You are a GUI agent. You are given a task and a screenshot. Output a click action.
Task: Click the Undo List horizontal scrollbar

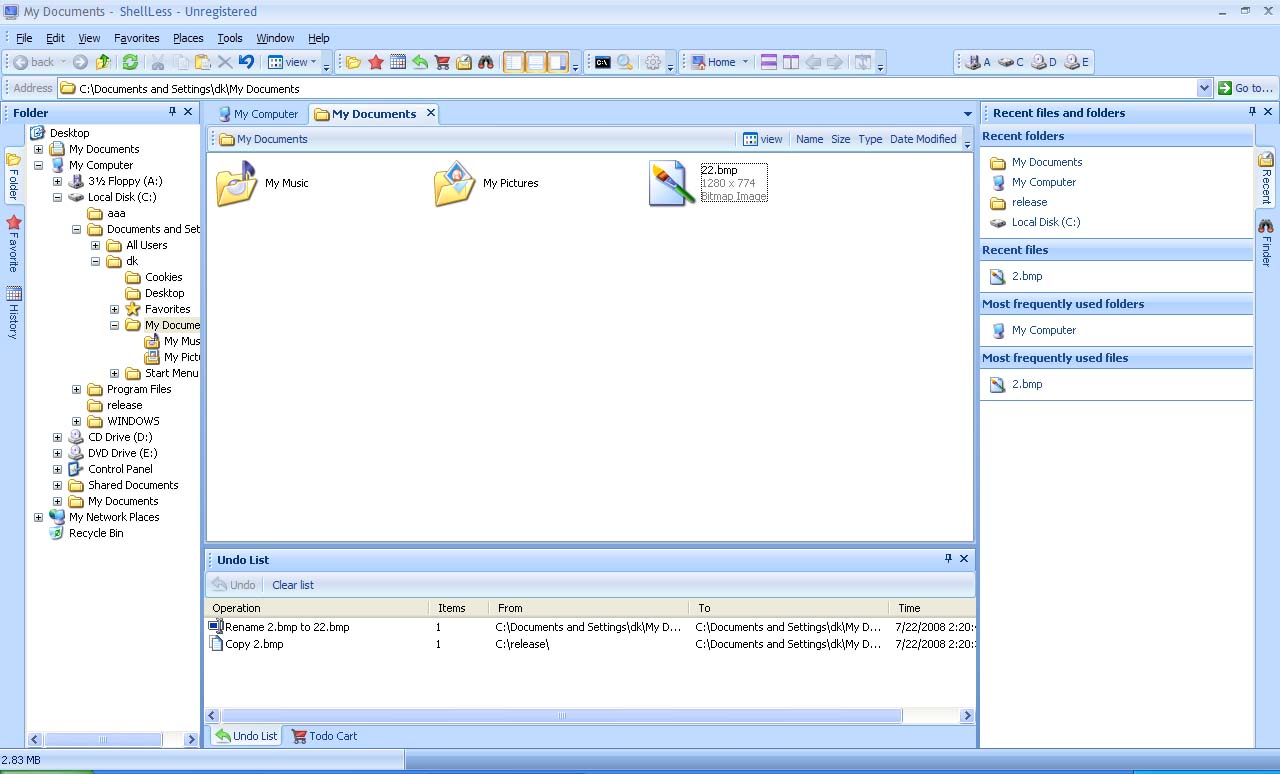pos(561,715)
